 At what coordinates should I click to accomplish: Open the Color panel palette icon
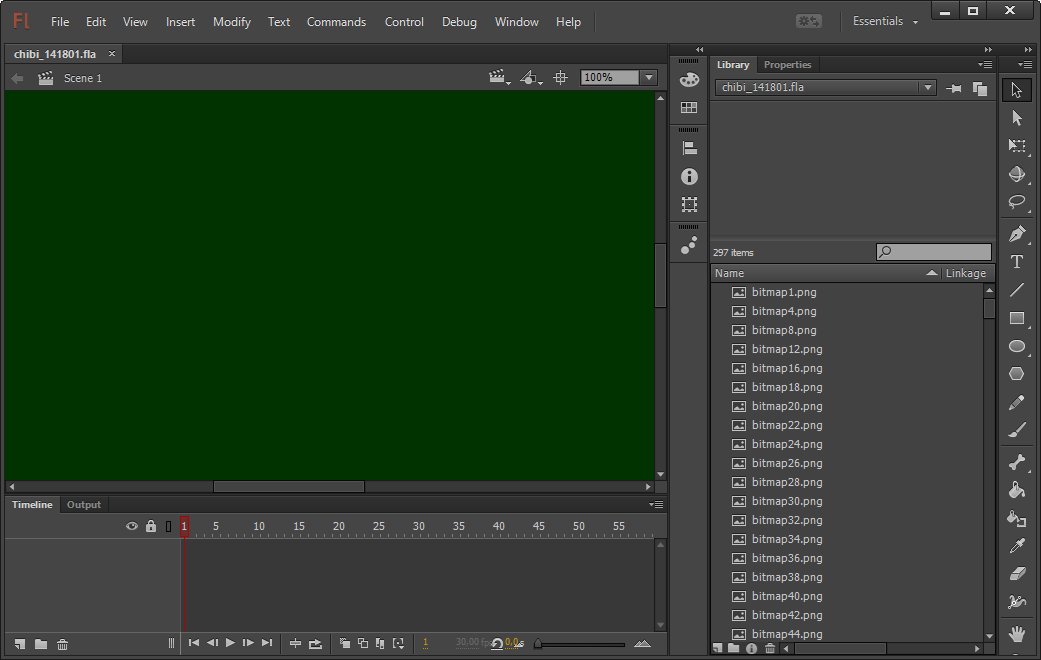689,80
